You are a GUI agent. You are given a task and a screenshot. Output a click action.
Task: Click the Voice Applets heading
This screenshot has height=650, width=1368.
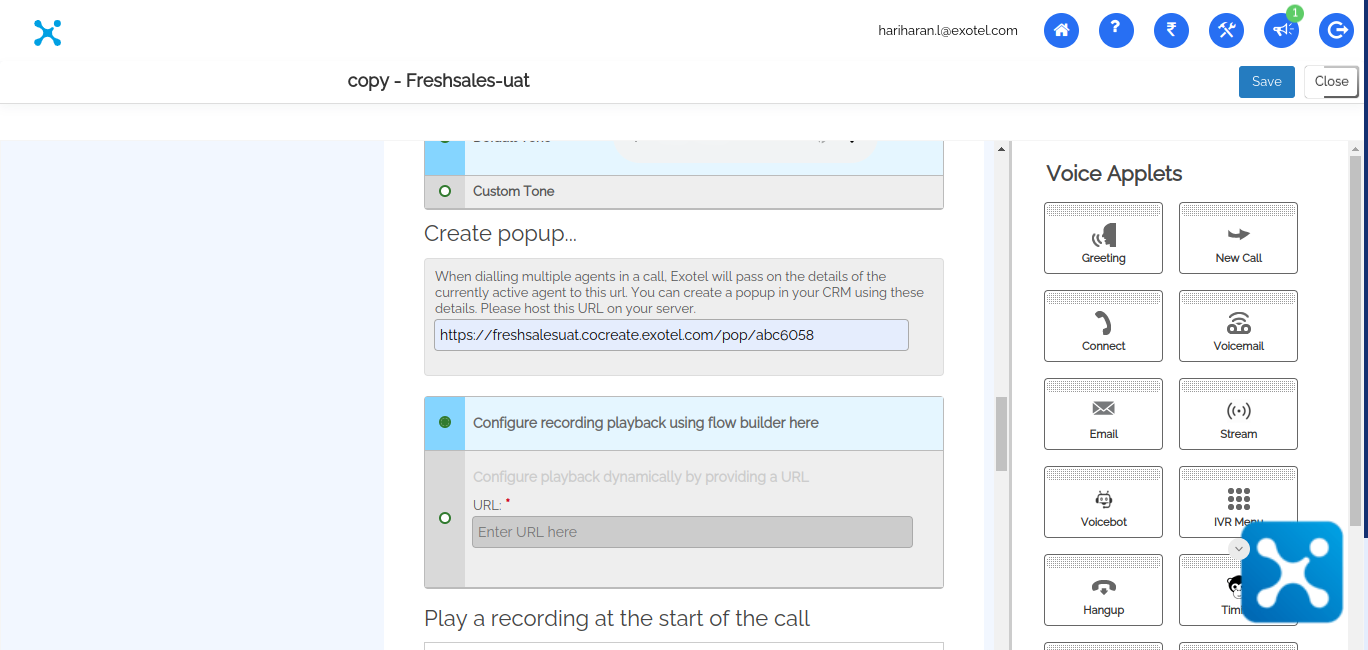pos(1114,174)
